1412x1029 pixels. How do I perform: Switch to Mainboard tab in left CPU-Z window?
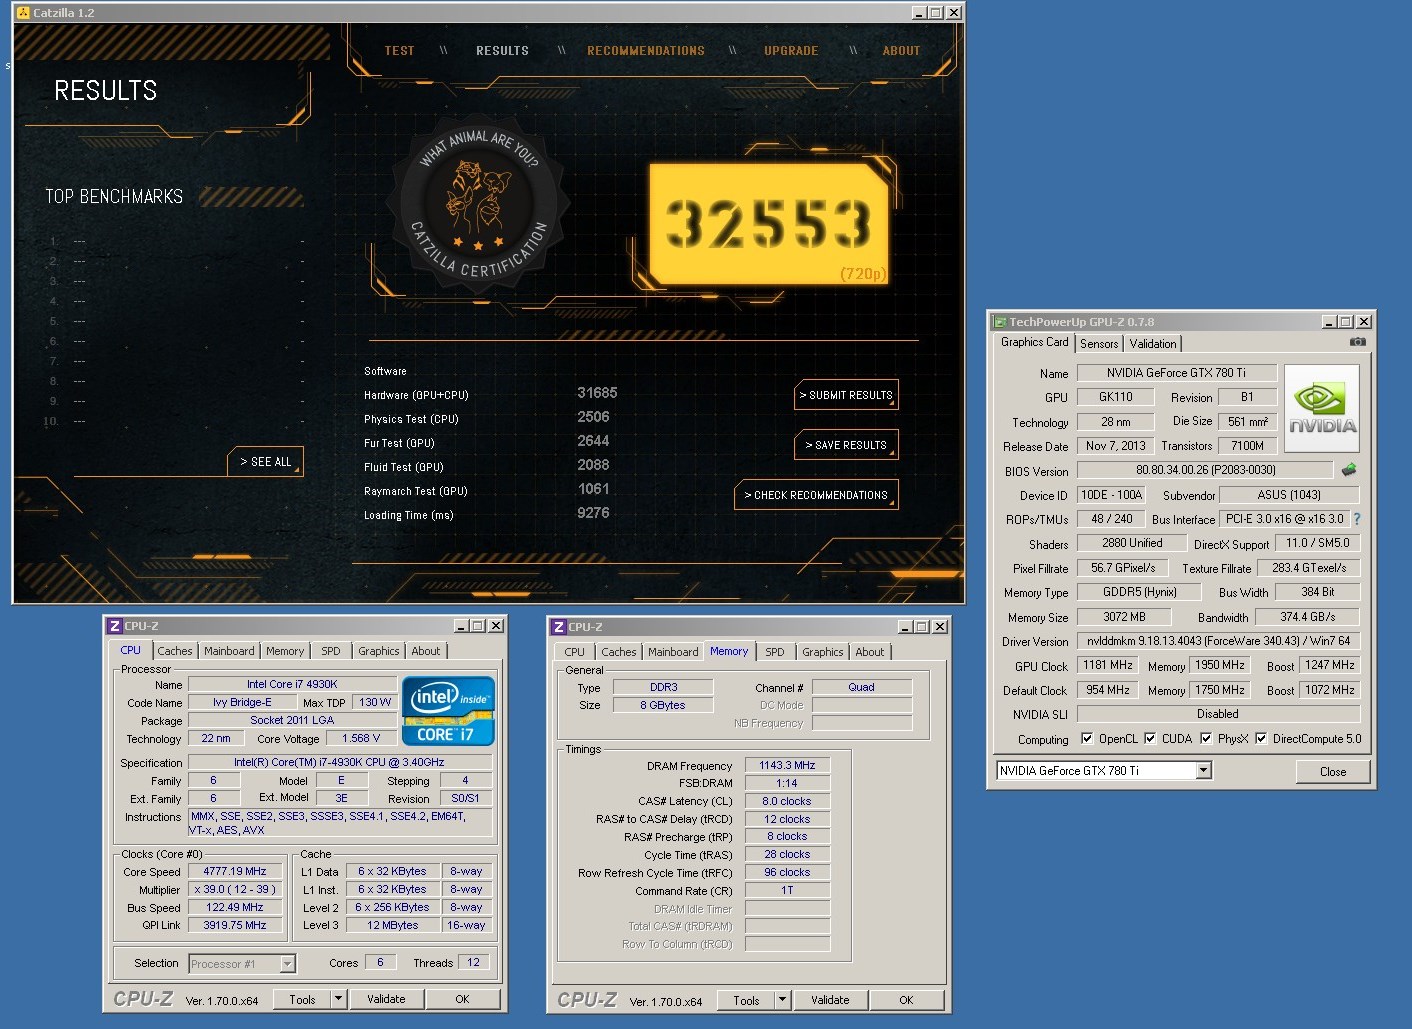pyautogui.click(x=229, y=651)
